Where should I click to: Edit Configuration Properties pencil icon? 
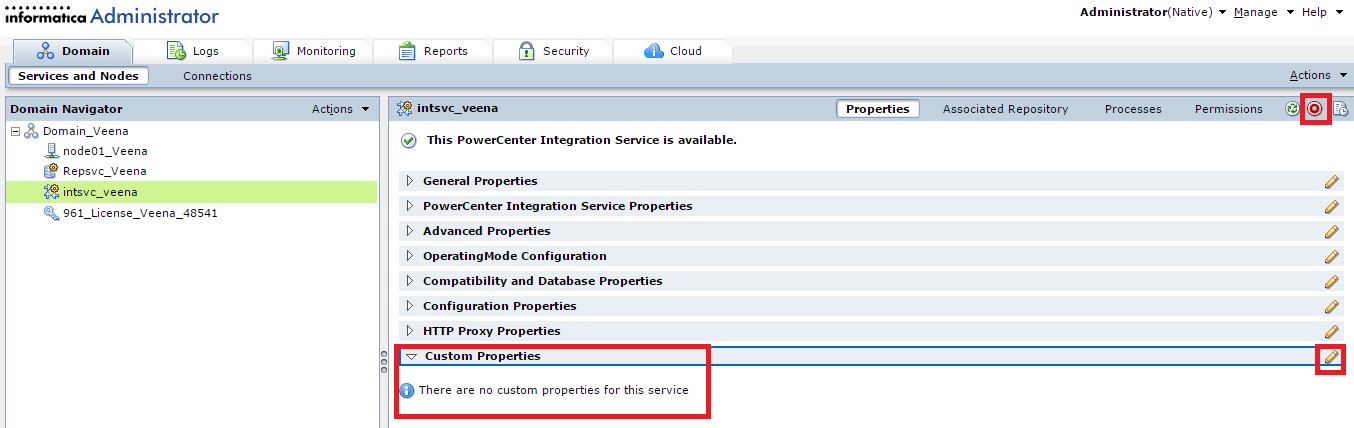click(x=1331, y=306)
